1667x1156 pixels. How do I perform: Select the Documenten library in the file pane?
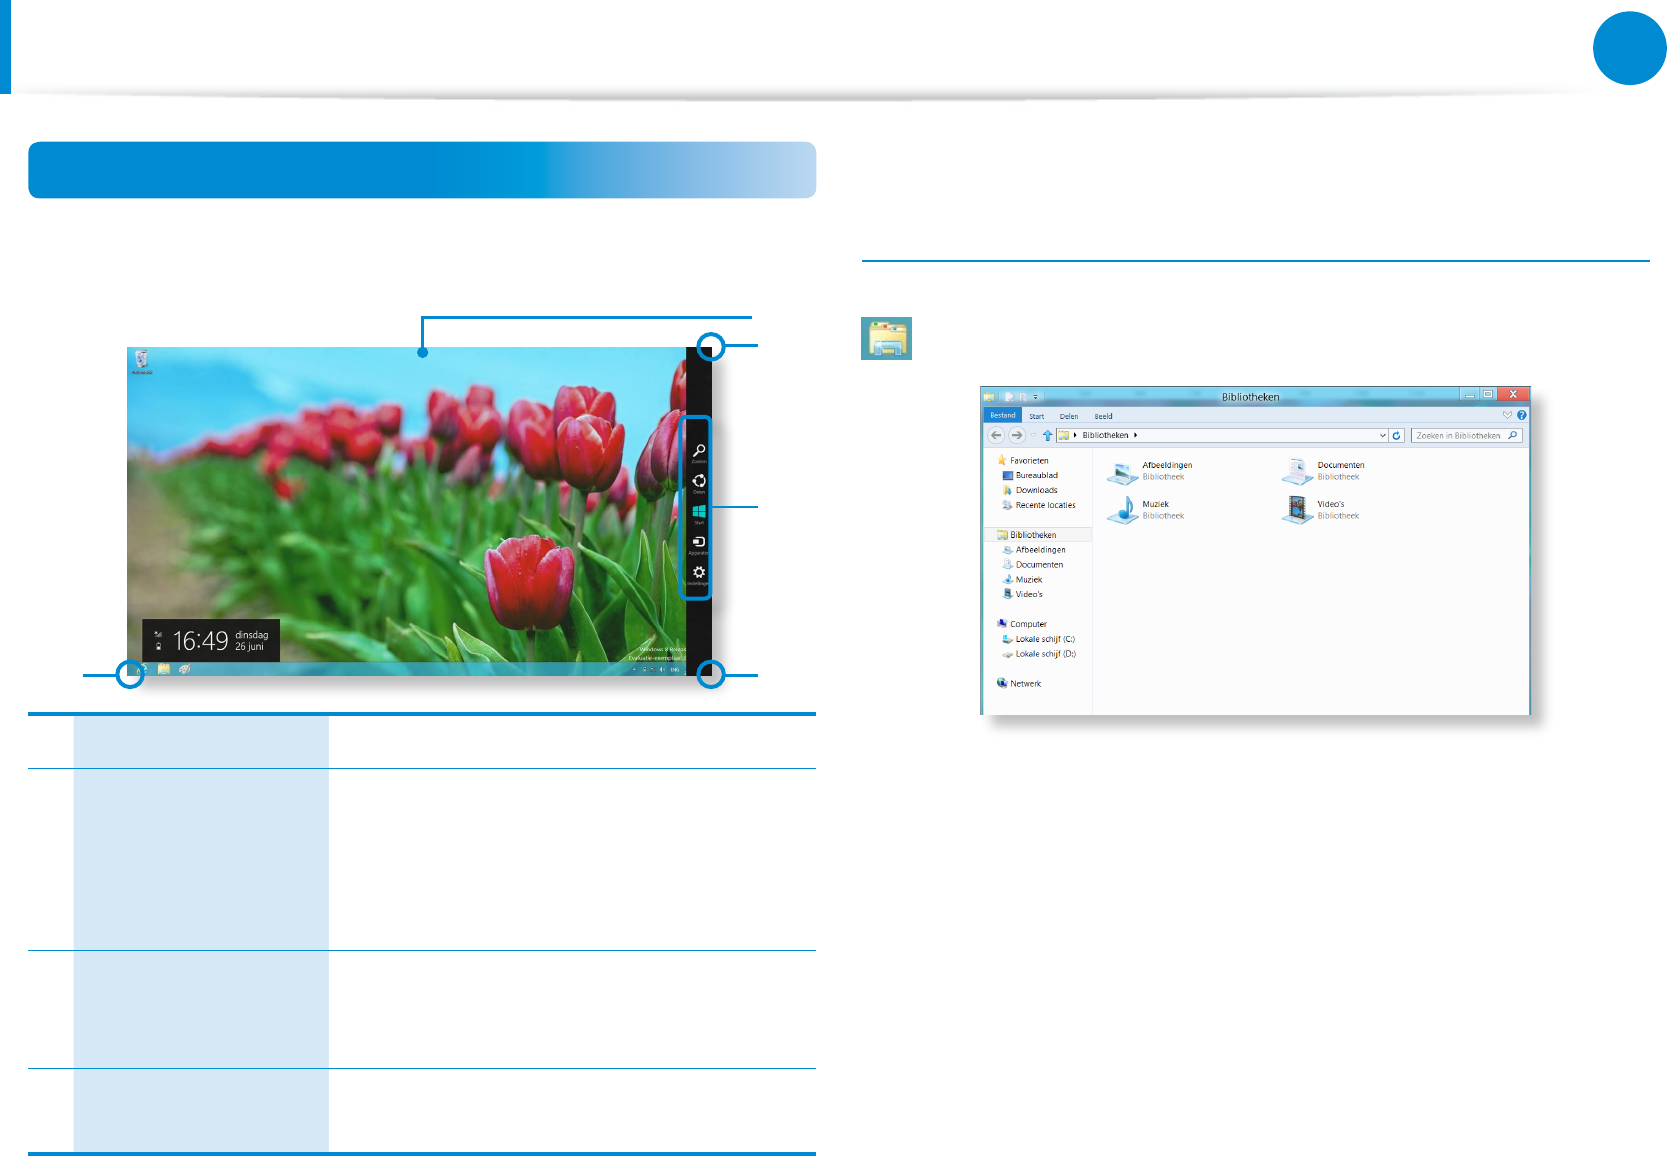(x=1323, y=471)
